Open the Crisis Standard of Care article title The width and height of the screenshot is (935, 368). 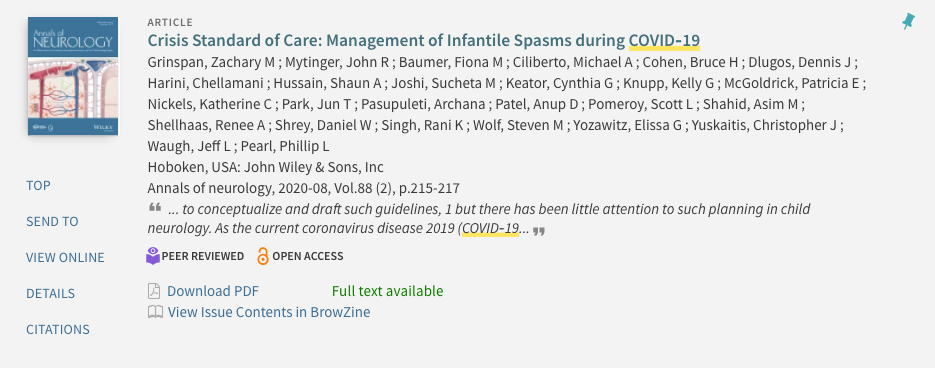pos(423,41)
